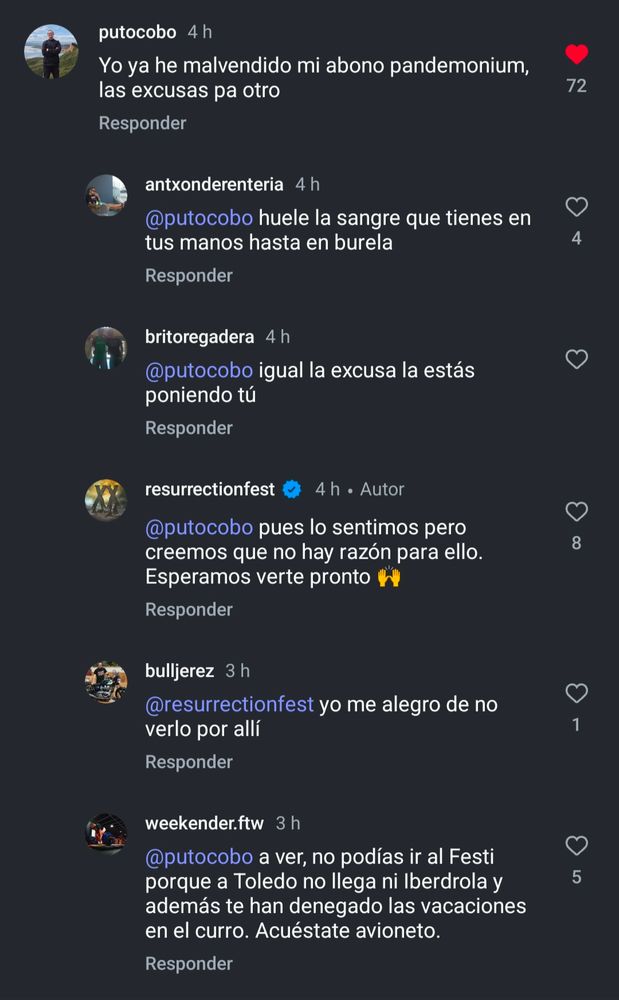Tap the like count 72 on putocobo's comment
Image resolution: width=619 pixels, height=1000 pixels.
577,86
